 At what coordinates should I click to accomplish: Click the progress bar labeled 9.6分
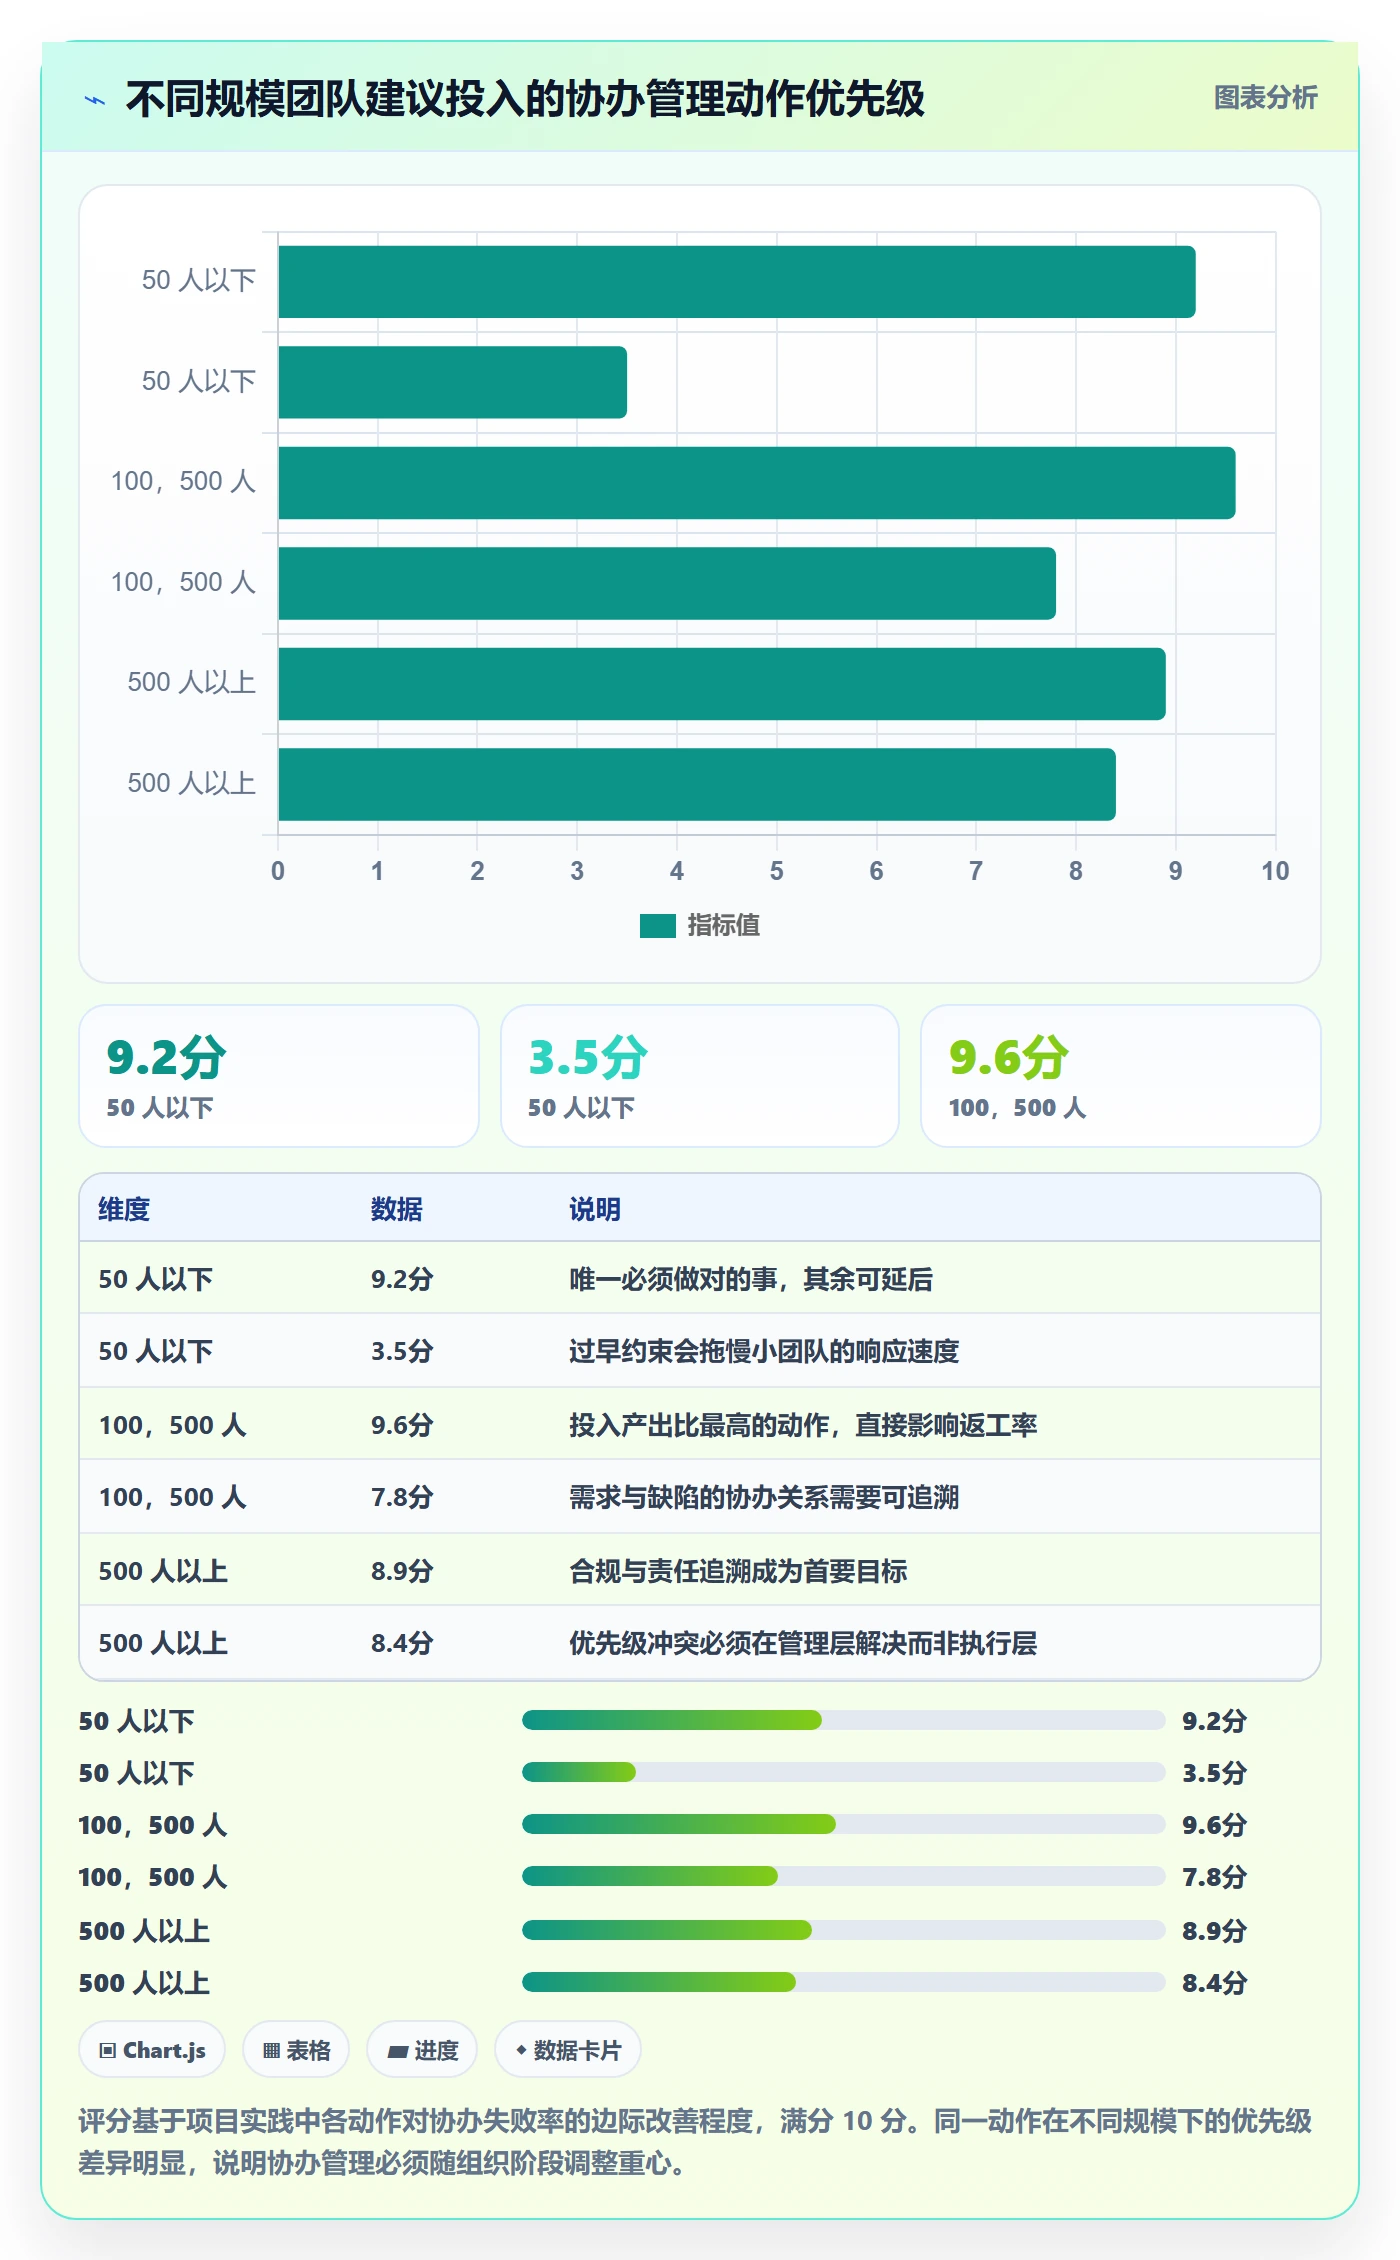click(844, 1824)
